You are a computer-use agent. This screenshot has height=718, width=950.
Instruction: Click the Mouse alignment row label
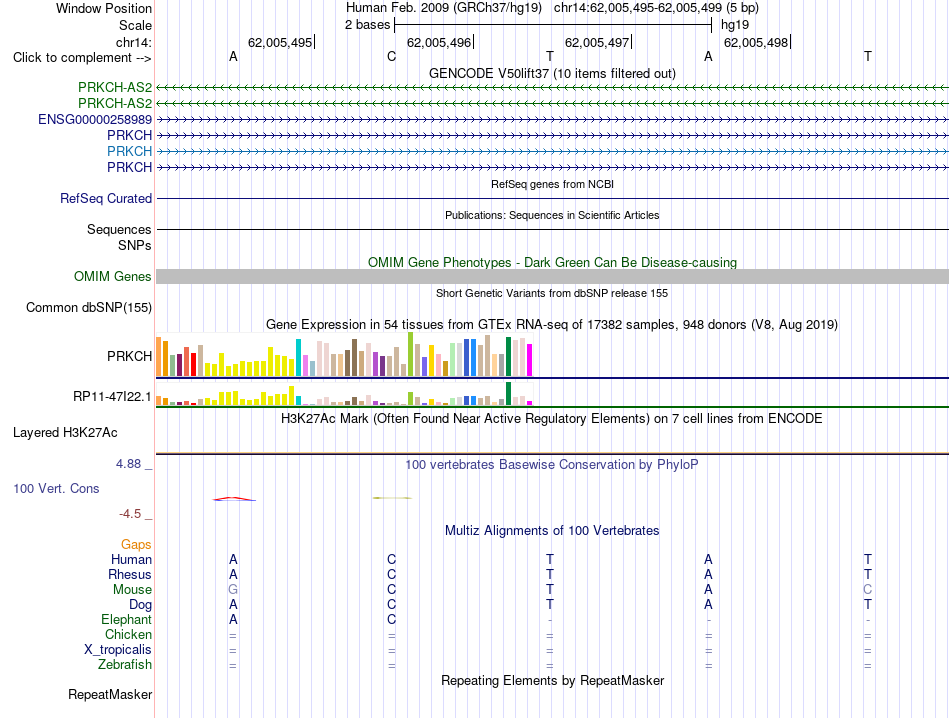[132, 590]
